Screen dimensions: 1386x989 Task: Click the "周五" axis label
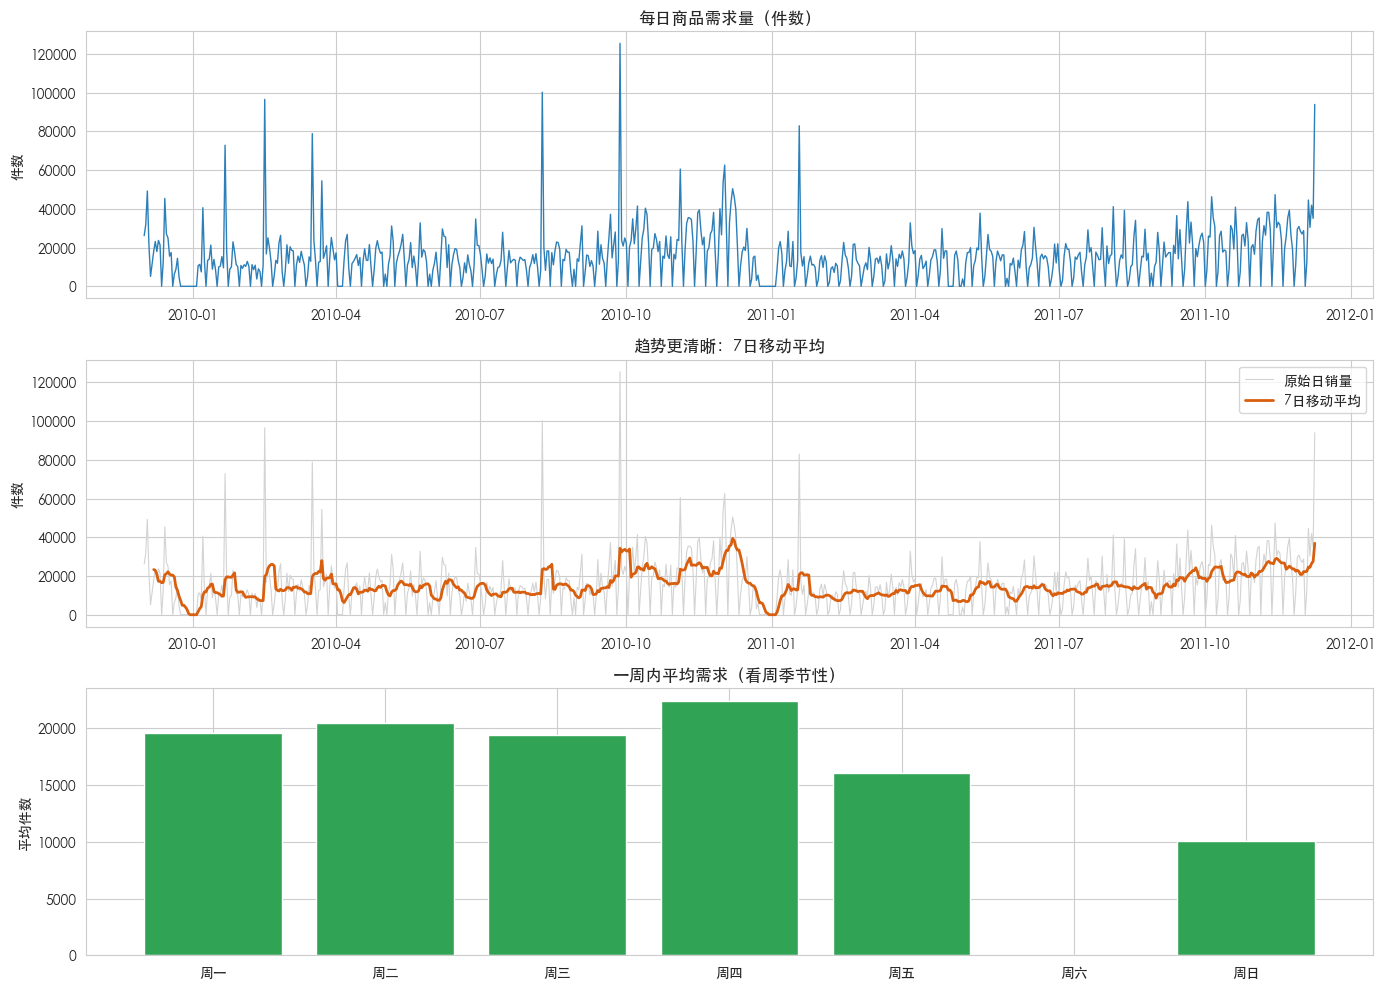tap(902, 973)
